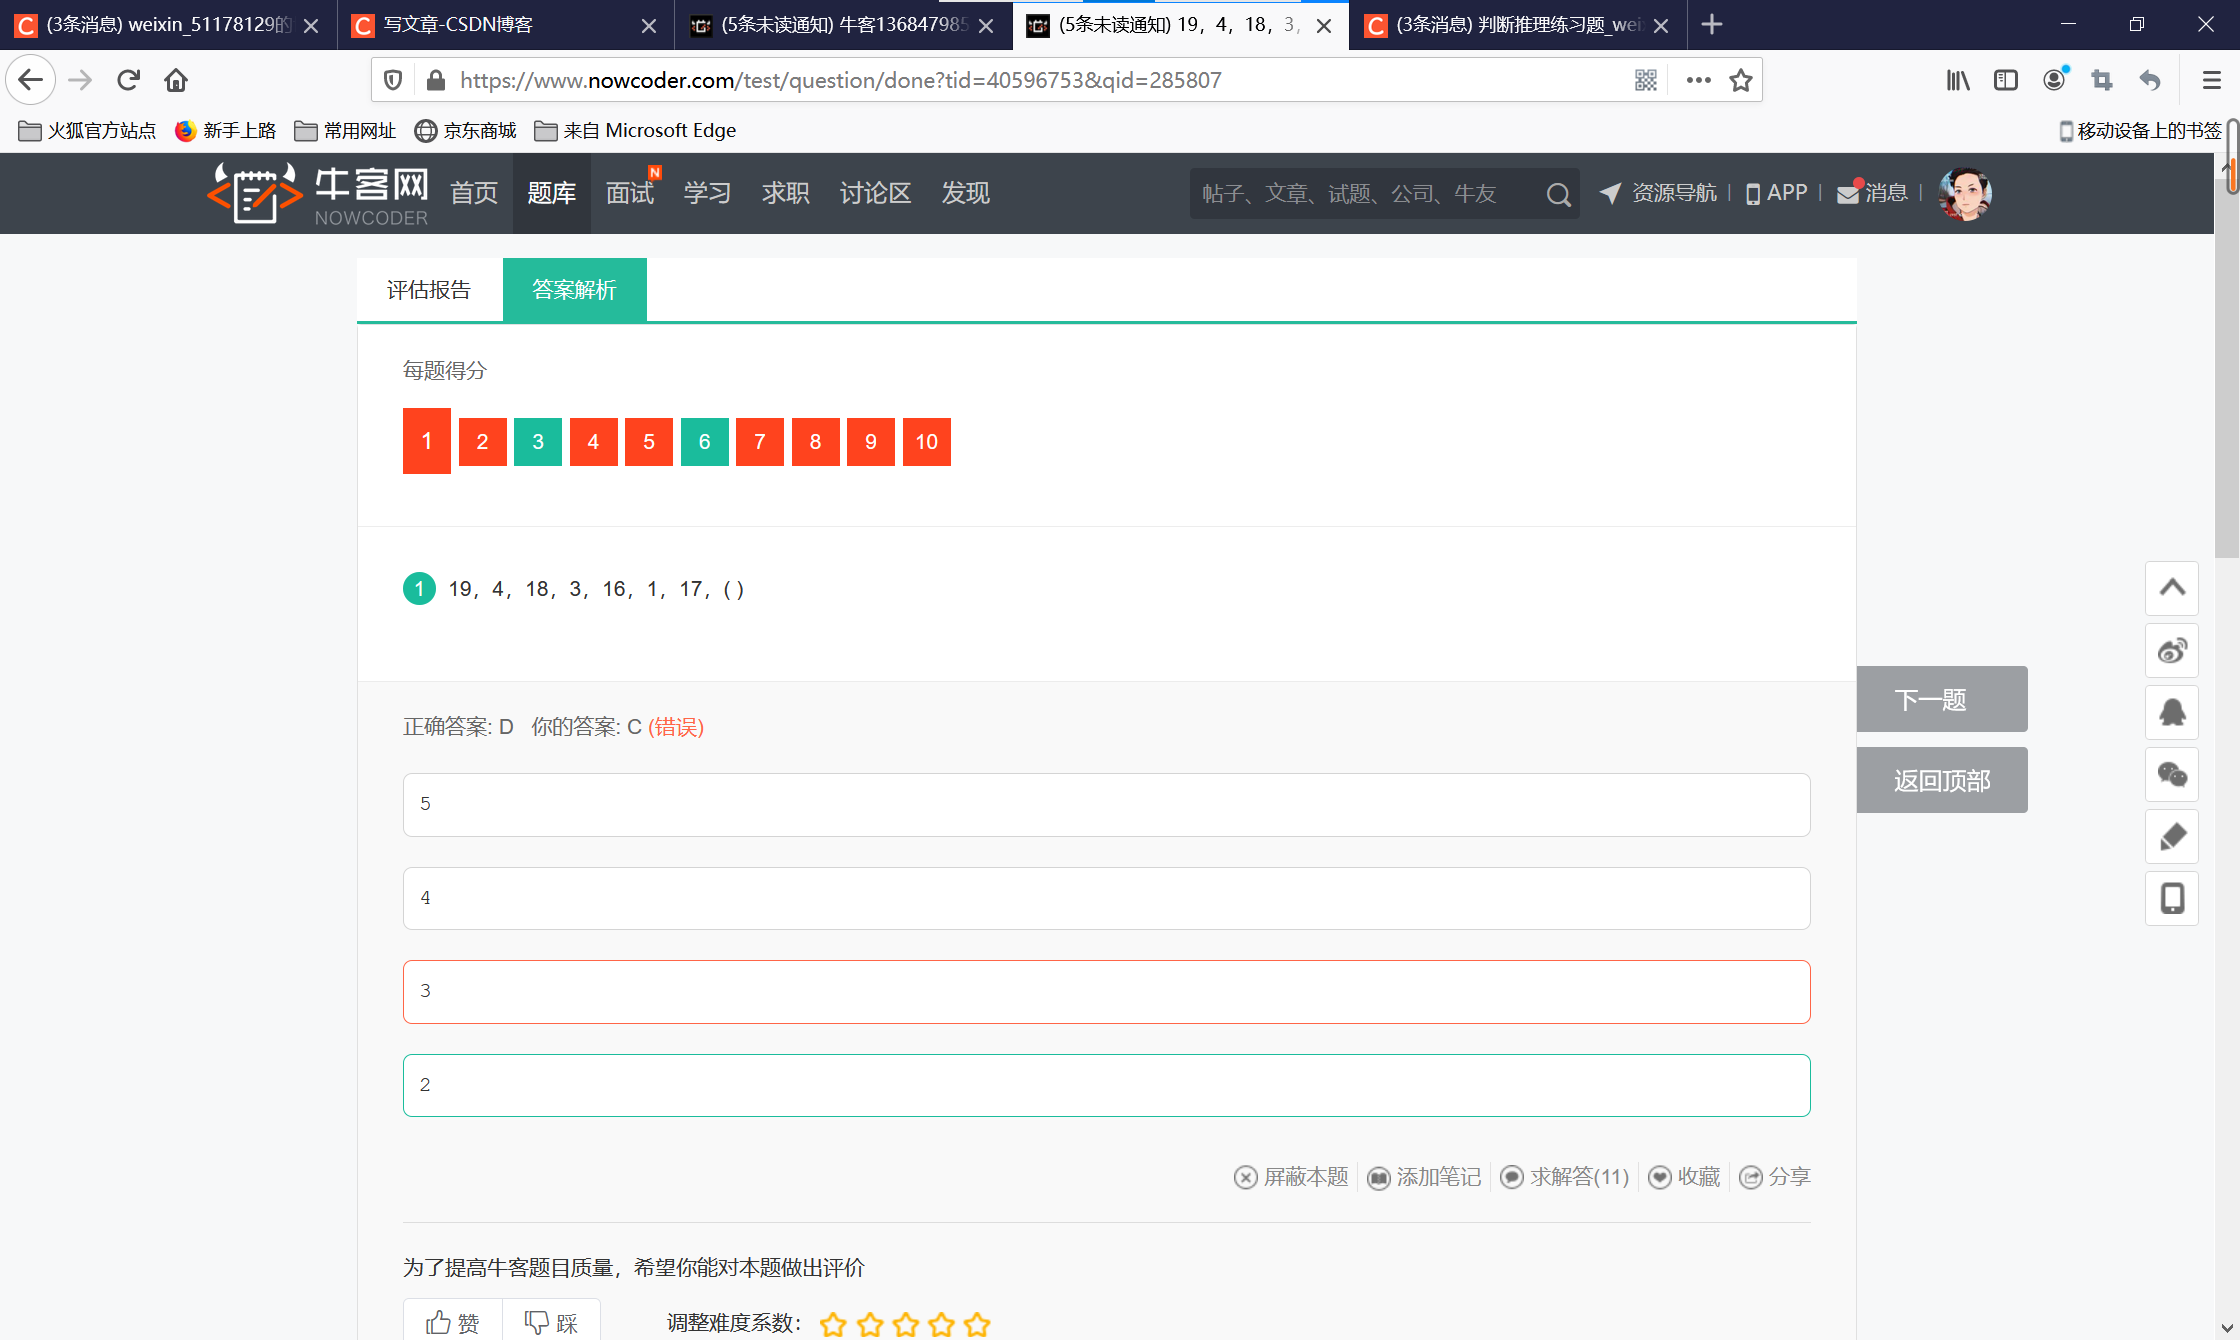Click the Nowcoder logo
Image resolution: width=2240 pixels, height=1340 pixels.
tap(318, 193)
